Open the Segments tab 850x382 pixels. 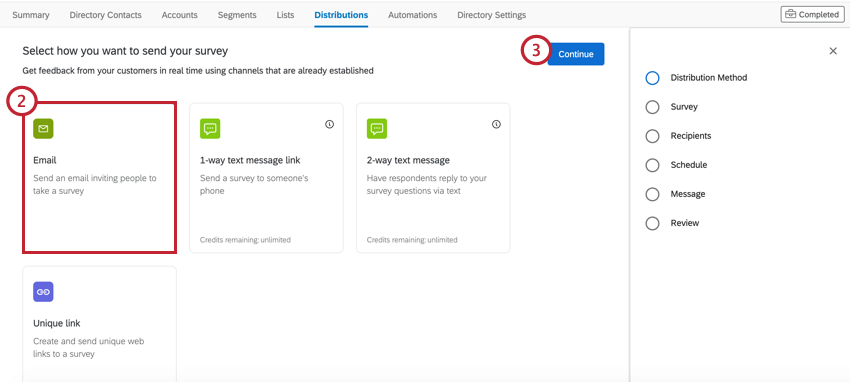click(237, 15)
